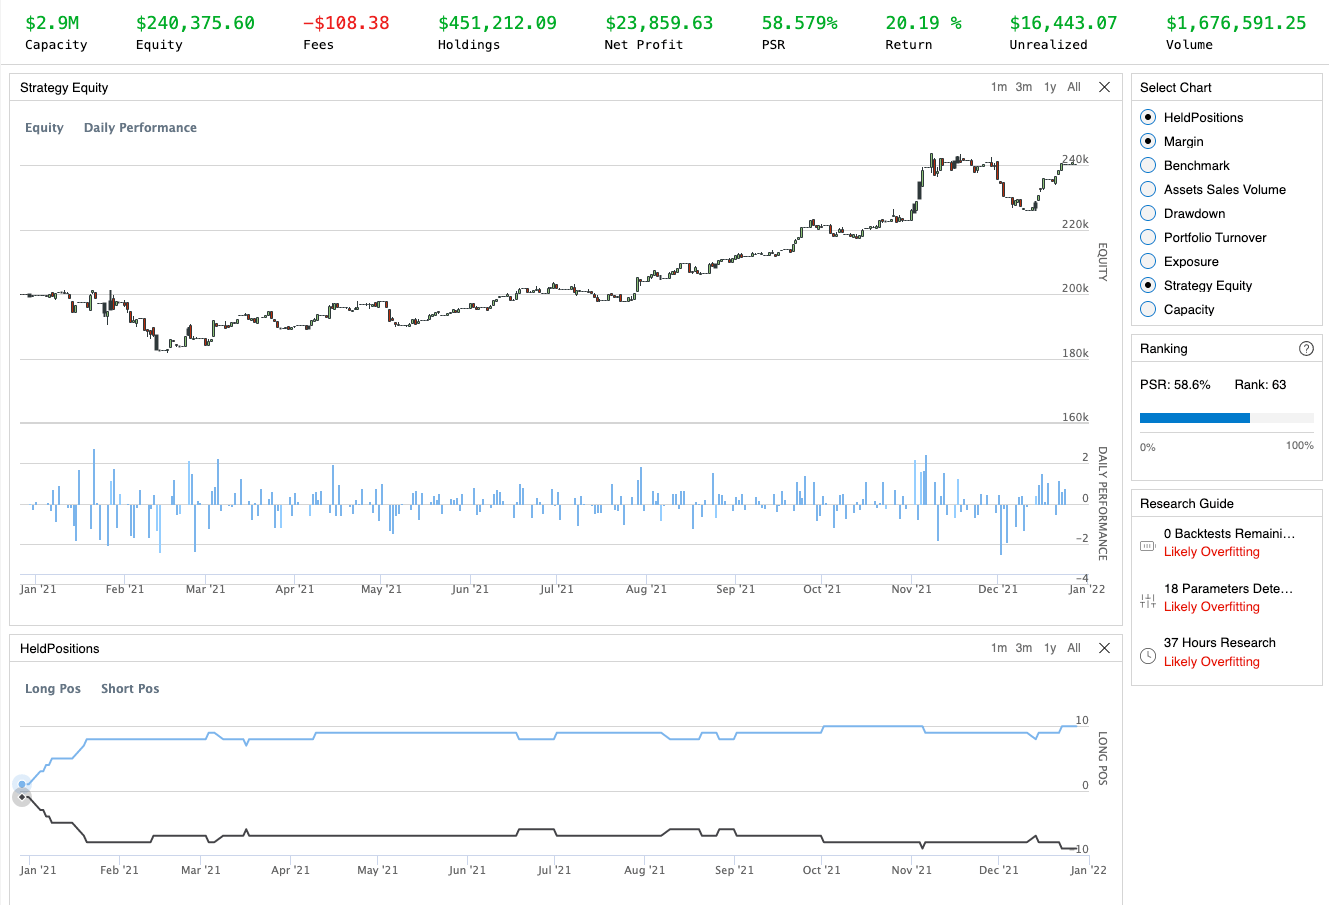Screen dimensions: 1329x905
Task: Click the clock icon beside 37 Hours Research
Action: [x=1148, y=656]
